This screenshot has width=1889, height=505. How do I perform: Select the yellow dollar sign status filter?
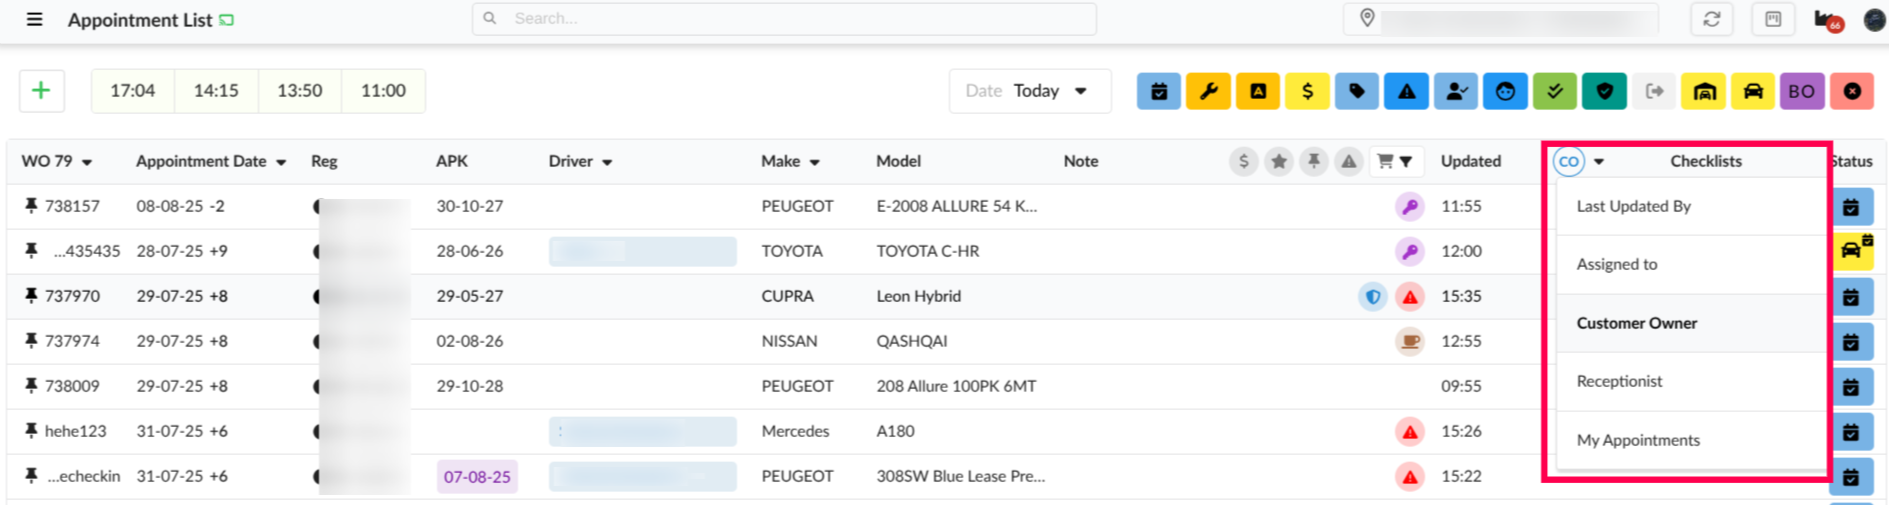(1307, 91)
